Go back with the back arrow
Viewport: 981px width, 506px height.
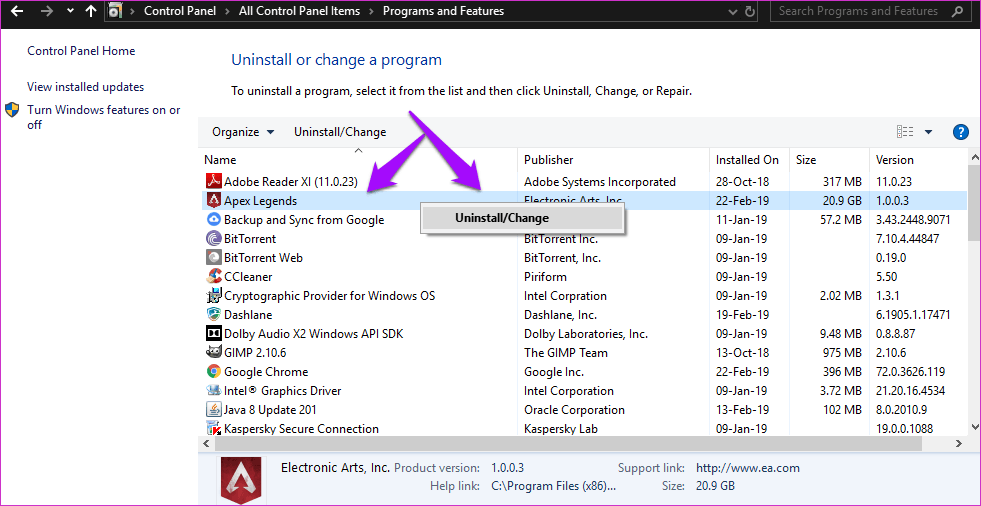point(18,11)
